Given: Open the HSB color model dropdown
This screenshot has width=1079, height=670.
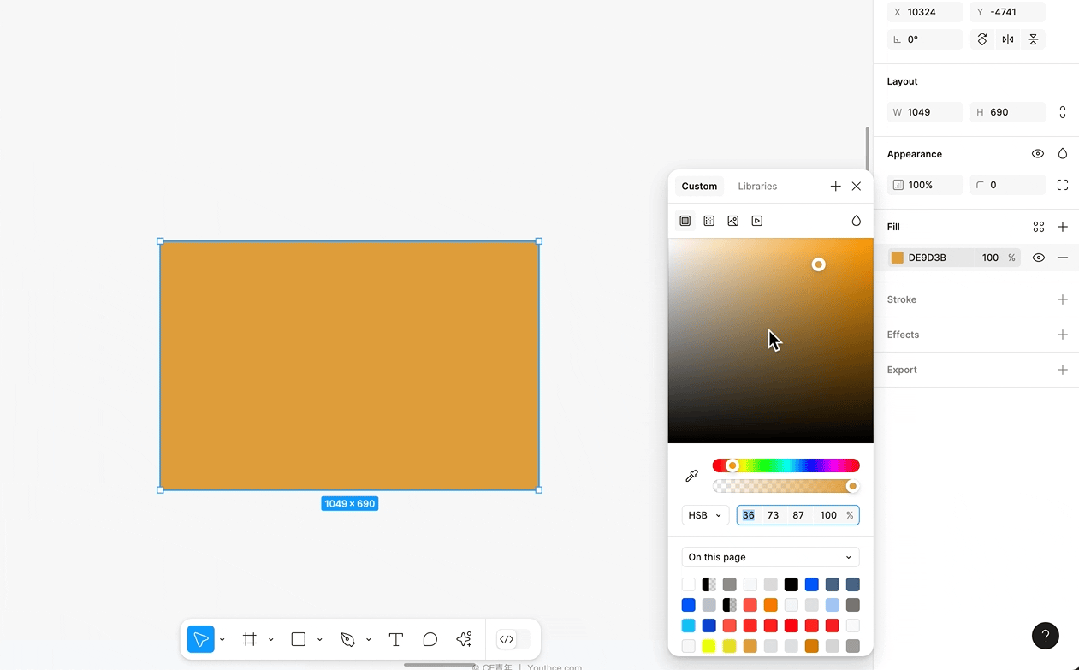Looking at the screenshot, I should 705,515.
